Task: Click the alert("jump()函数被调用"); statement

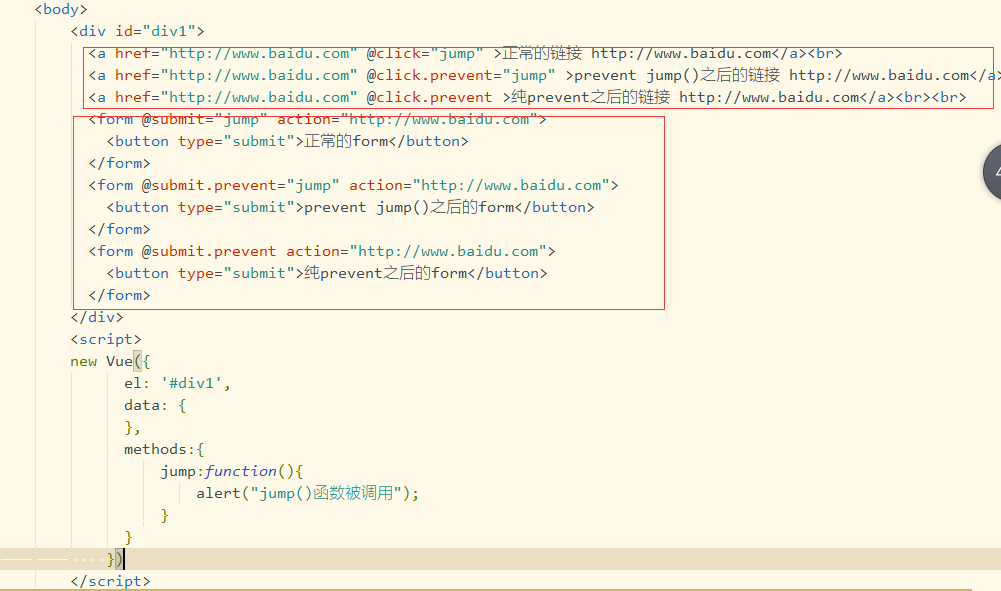Action: [x=308, y=493]
